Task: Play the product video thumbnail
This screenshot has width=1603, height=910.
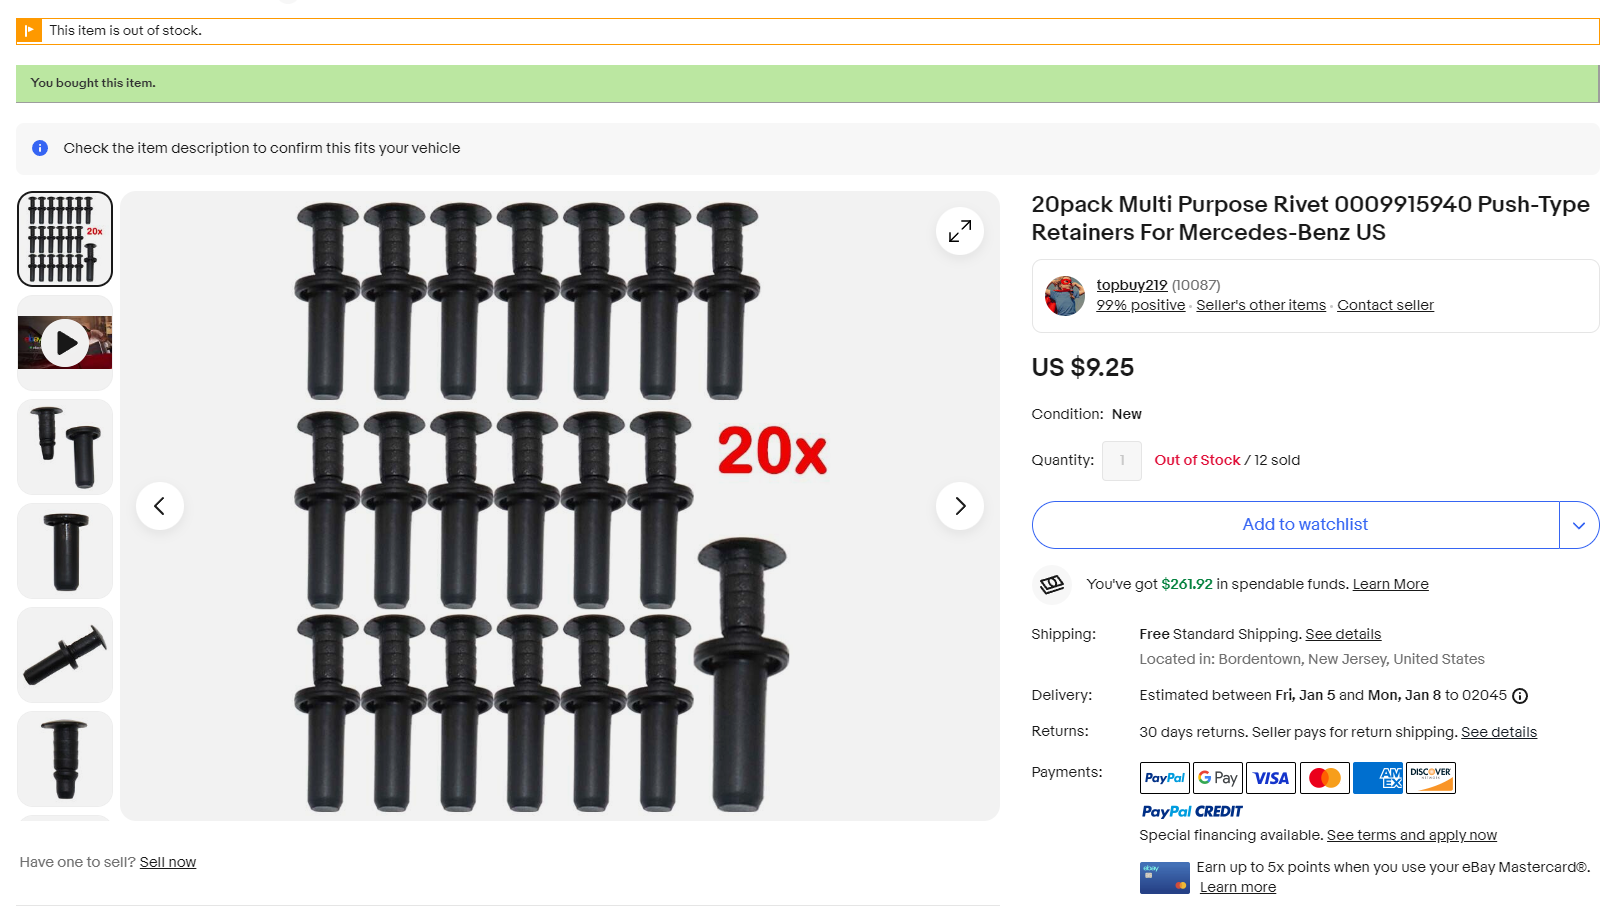Action: (x=65, y=343)
